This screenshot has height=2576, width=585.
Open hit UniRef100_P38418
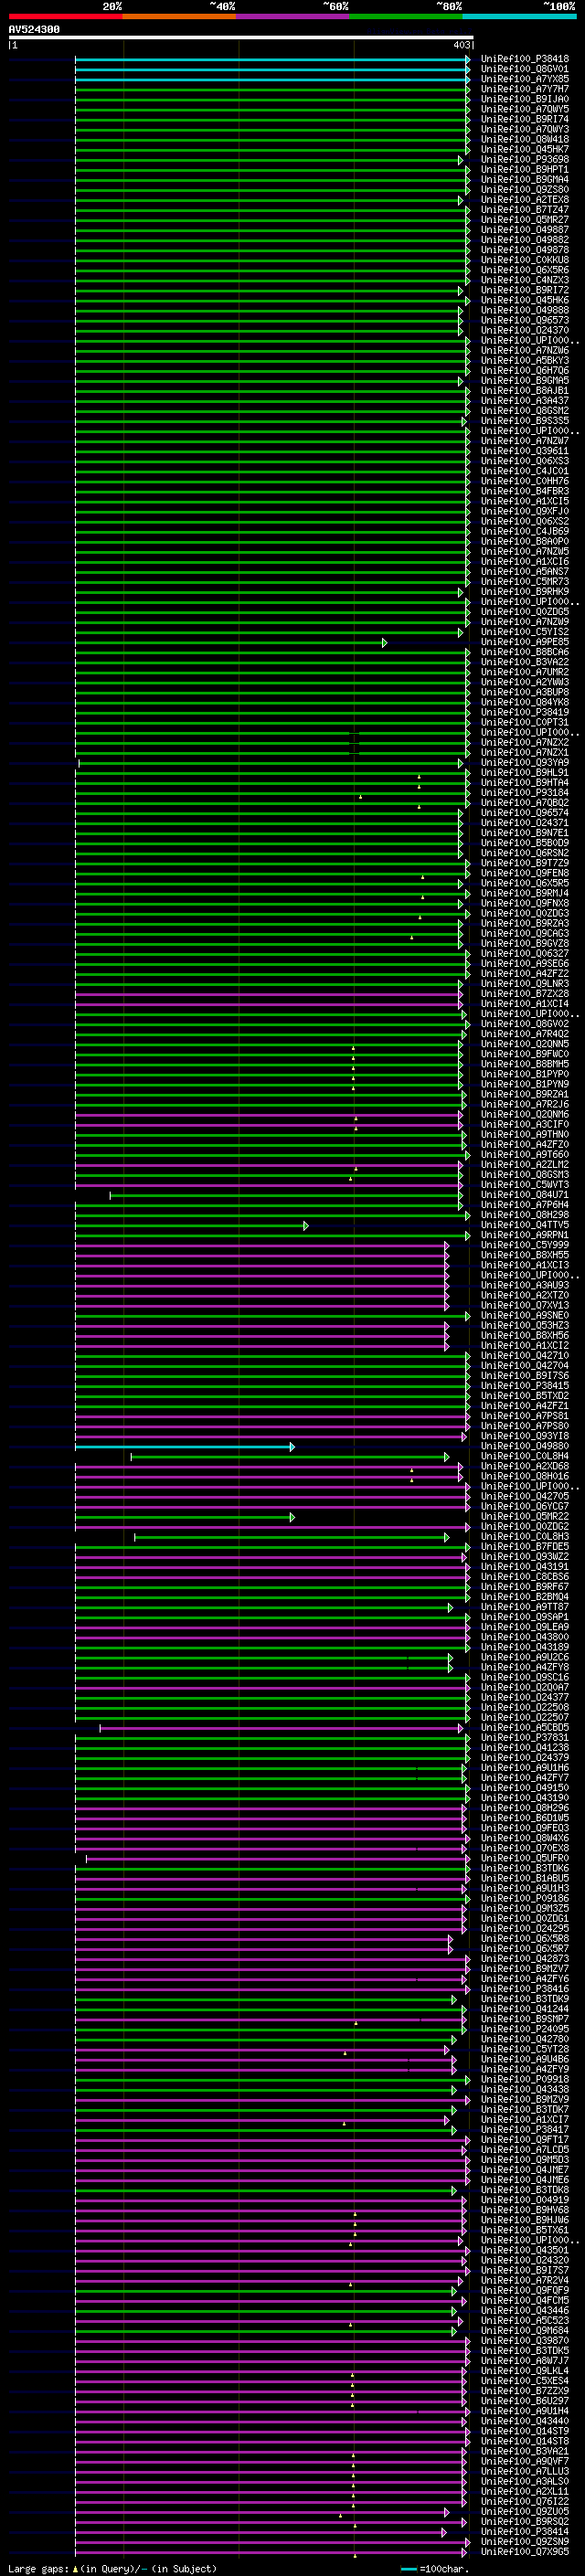click(x=525, y=59)
